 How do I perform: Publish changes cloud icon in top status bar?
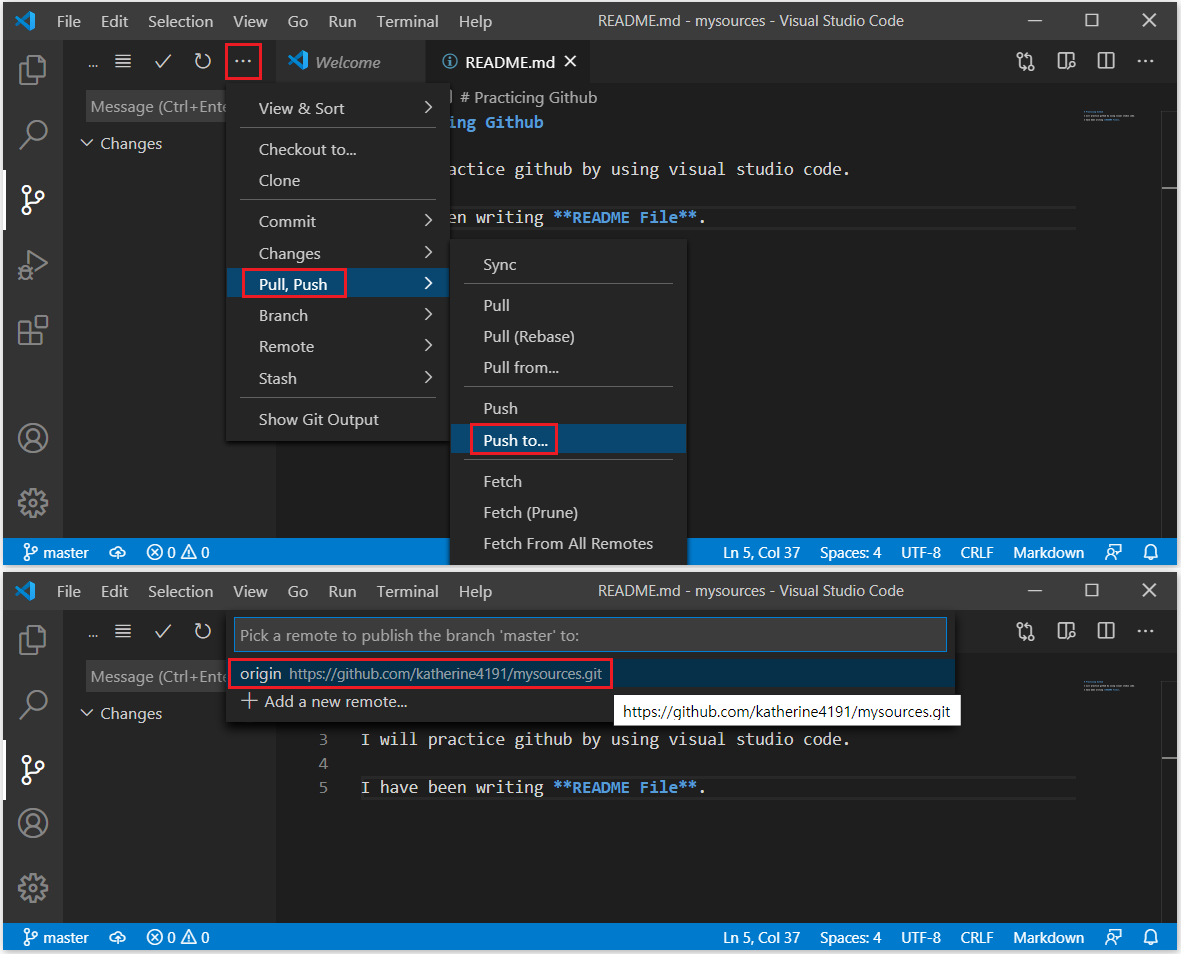[x=117, y=553]
